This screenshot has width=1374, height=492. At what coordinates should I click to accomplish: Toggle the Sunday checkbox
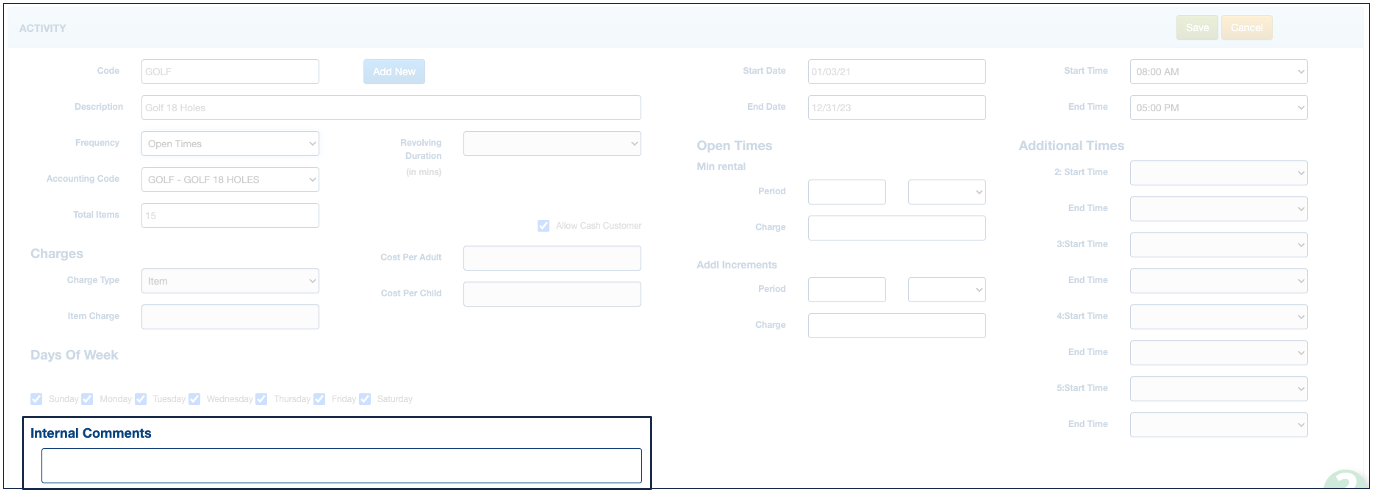37,399
